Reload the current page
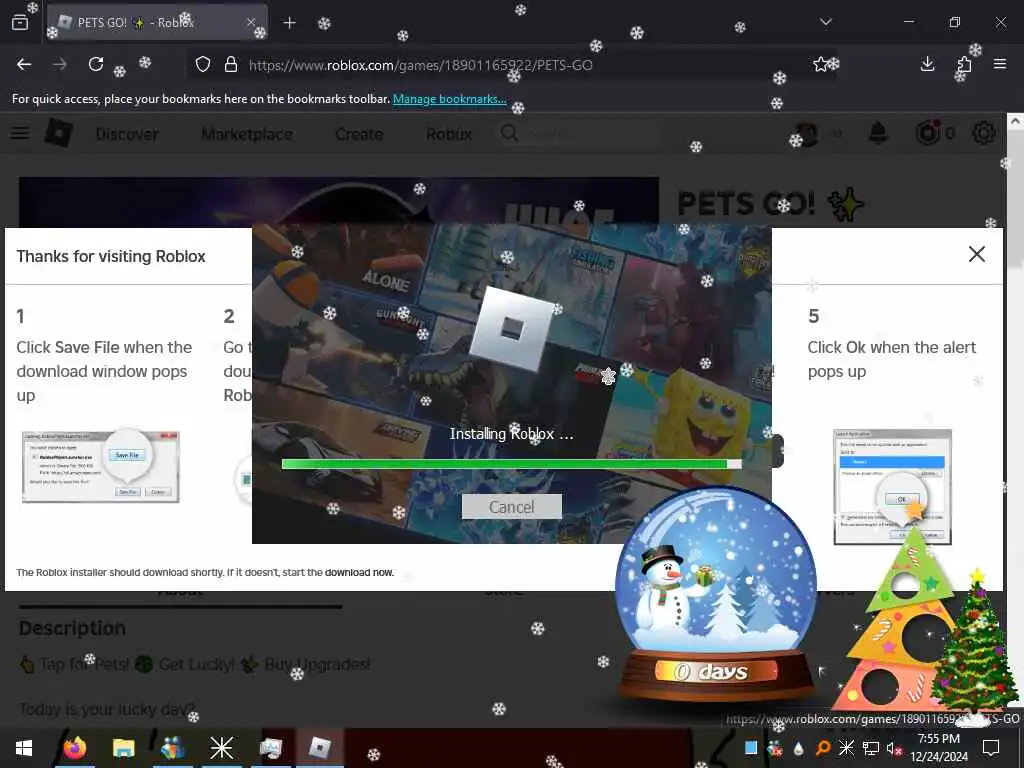 click(x=96, y=64)
